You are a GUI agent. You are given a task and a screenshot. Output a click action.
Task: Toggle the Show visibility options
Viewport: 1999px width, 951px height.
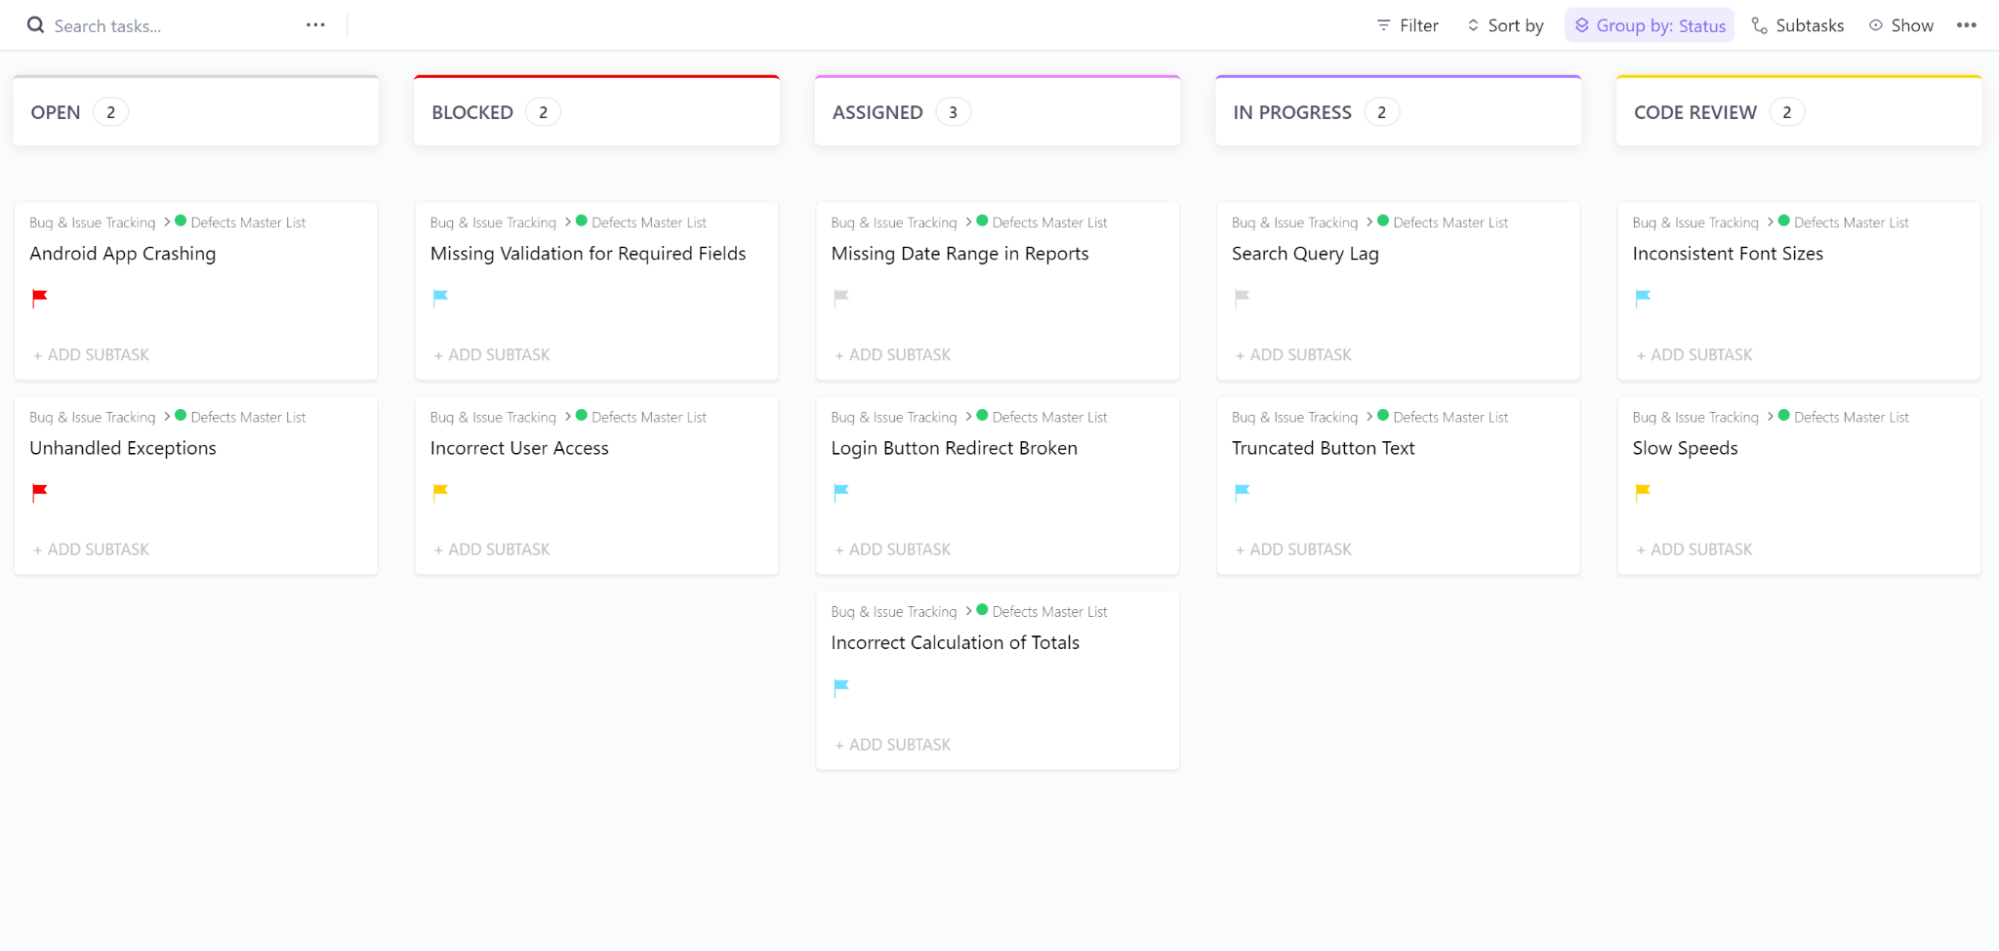click(x=1901, y=25)
